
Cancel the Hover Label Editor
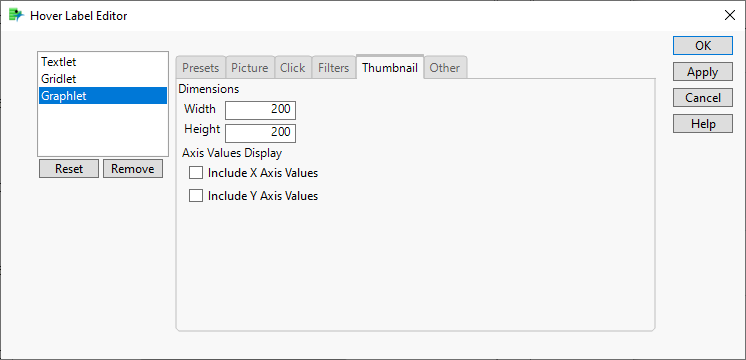[703, 98]
